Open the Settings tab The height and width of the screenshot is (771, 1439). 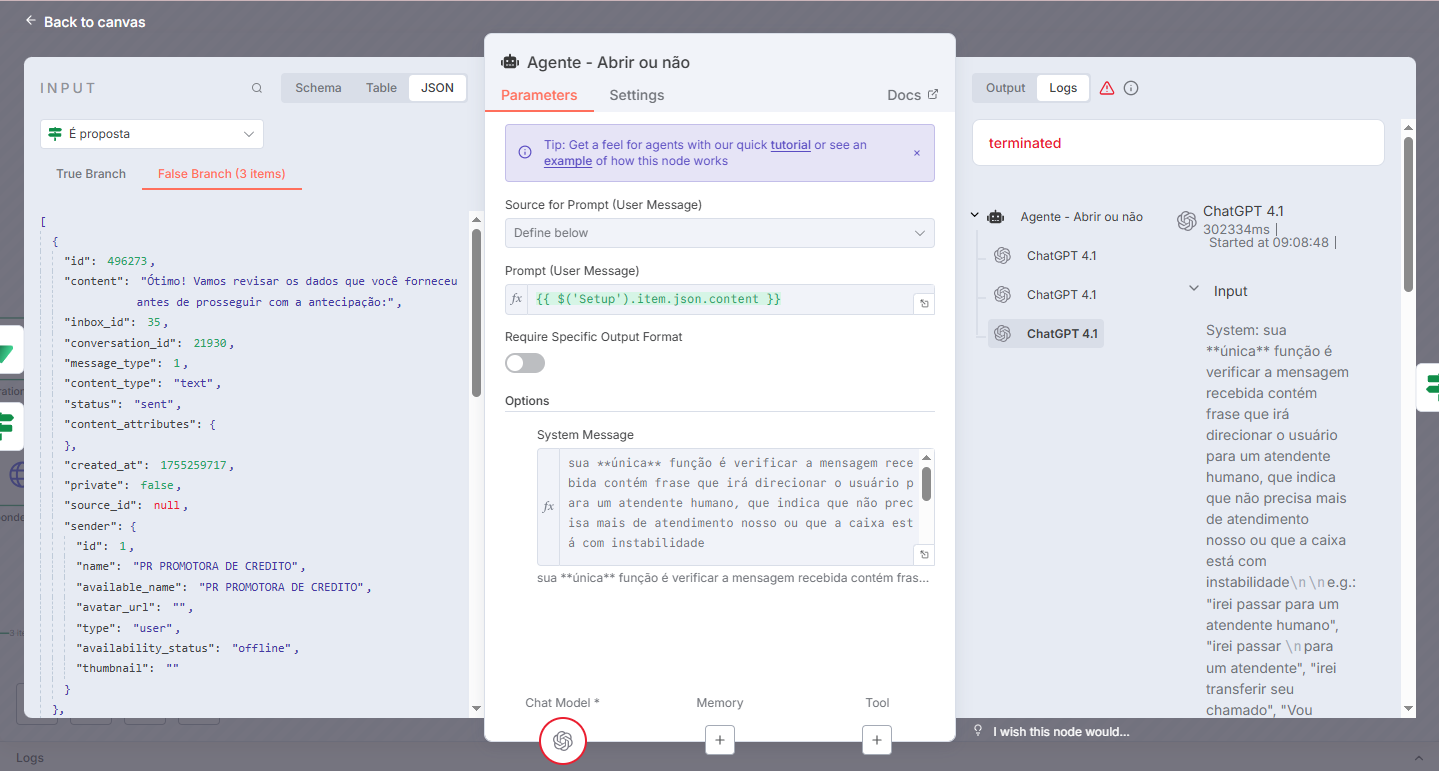(x=637, y=95)
